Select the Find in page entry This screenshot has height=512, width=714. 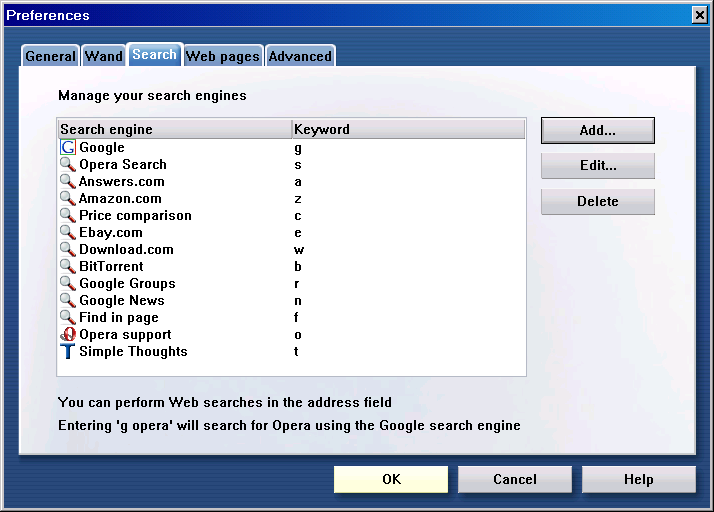tap(119, 317)
